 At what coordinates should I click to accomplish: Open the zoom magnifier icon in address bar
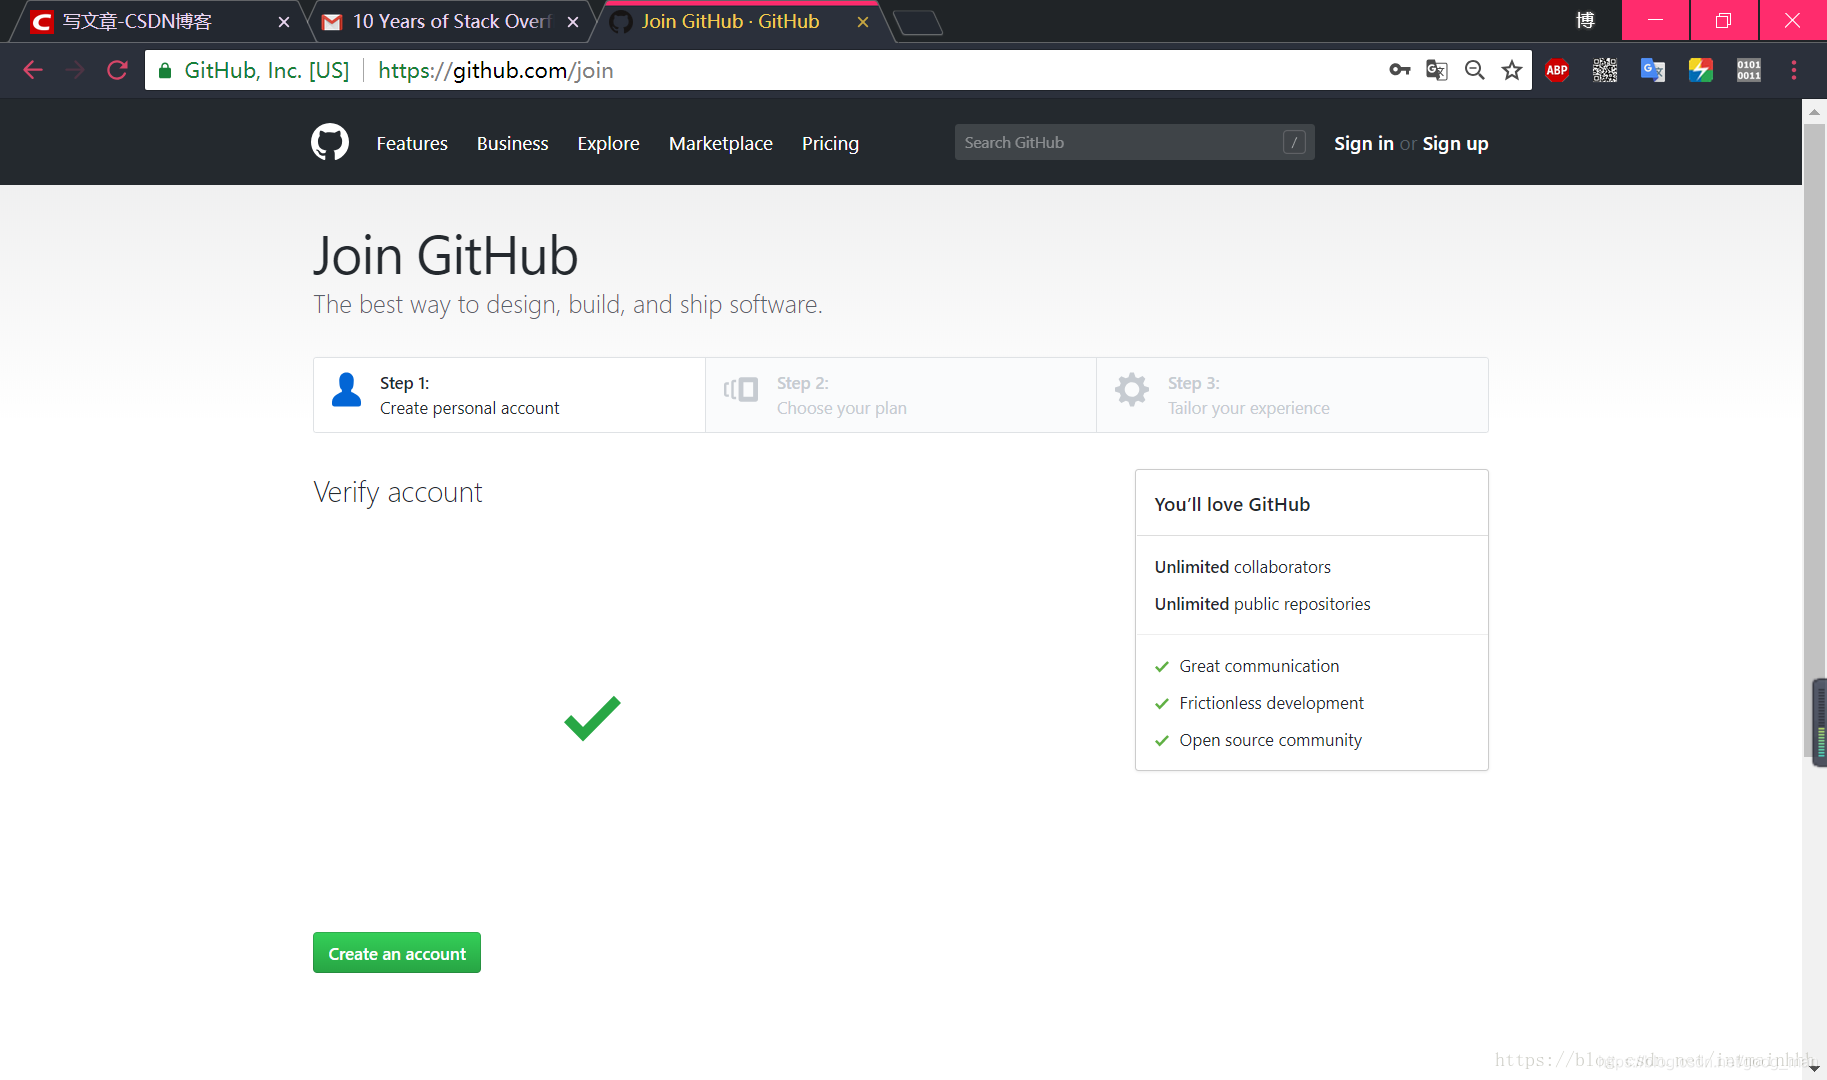pos(1474,70)
